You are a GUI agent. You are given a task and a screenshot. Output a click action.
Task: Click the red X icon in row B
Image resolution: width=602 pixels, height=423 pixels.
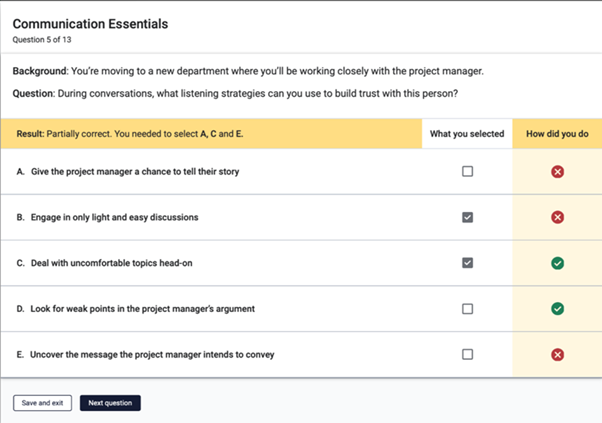pyautogui.click(x=557, y=217)
